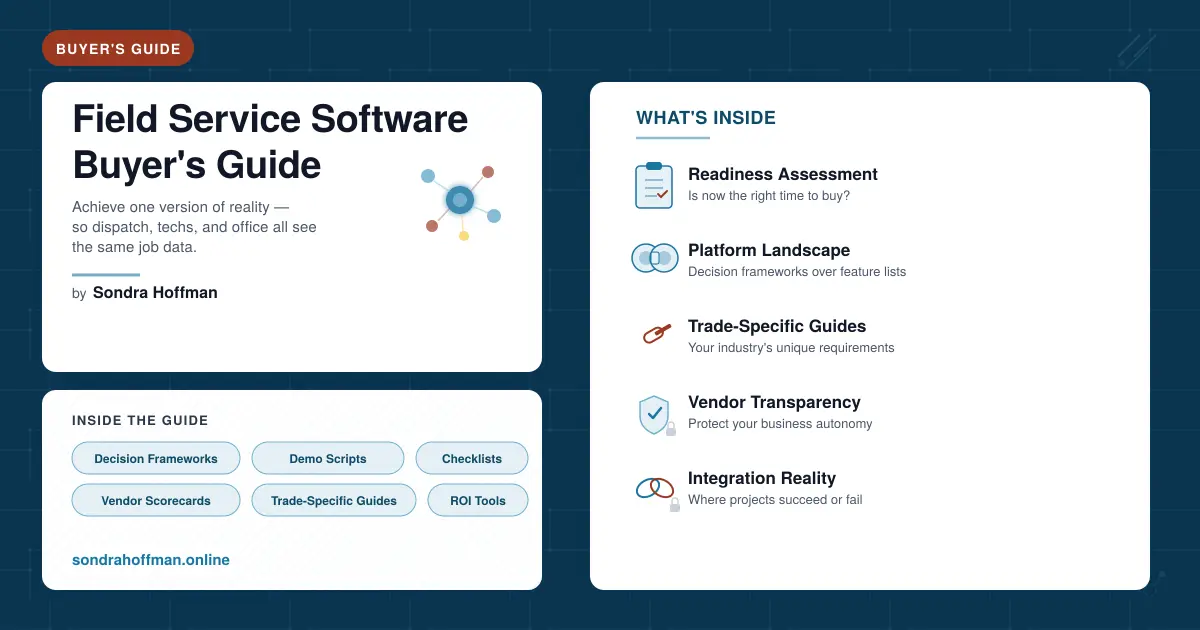Select the Demo Scripts pill

tap(328, 458)
